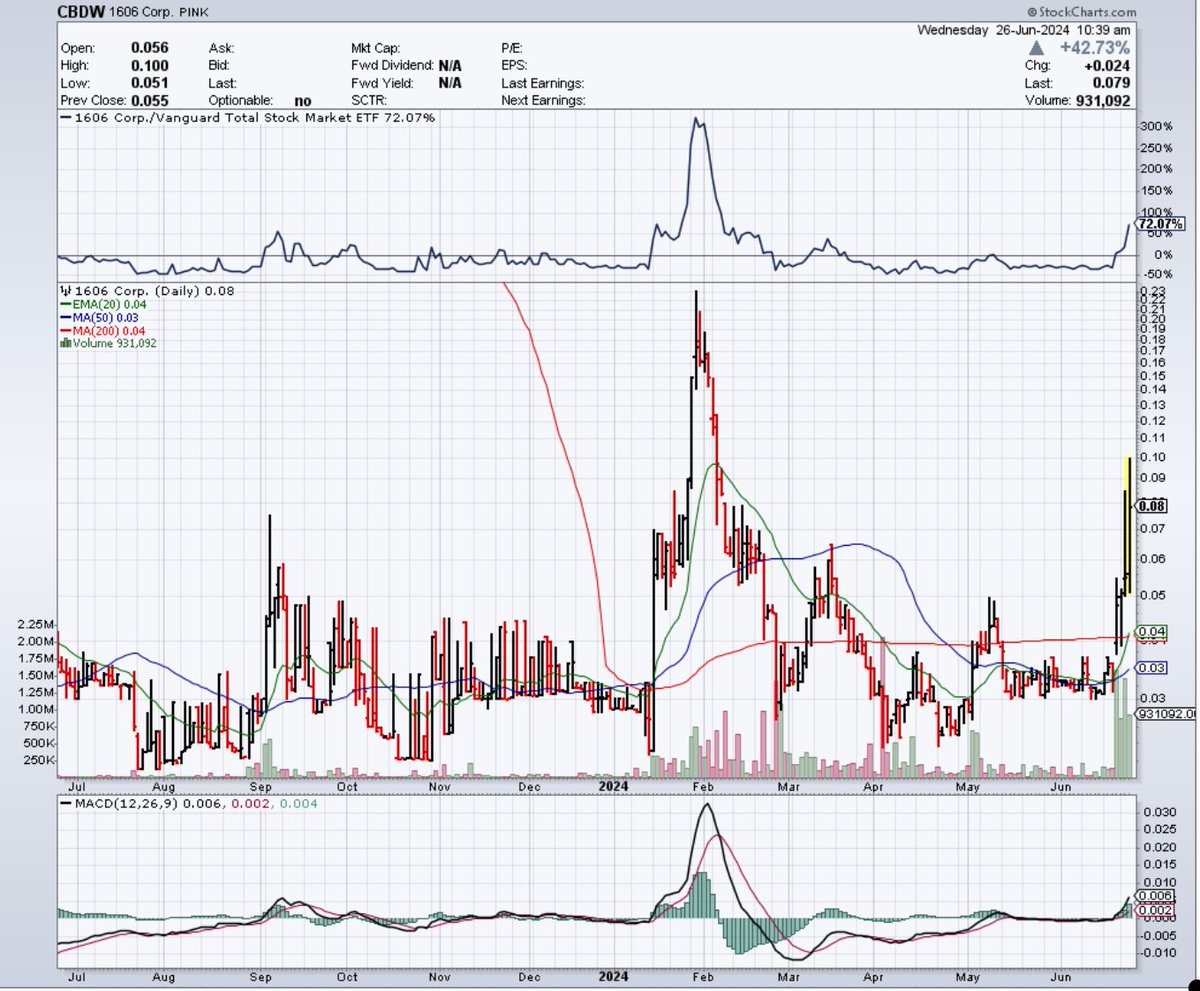The image size is (1200, 991).
Task: Click the 'Last Earnings:' label
Action: (x=542, y=84)
